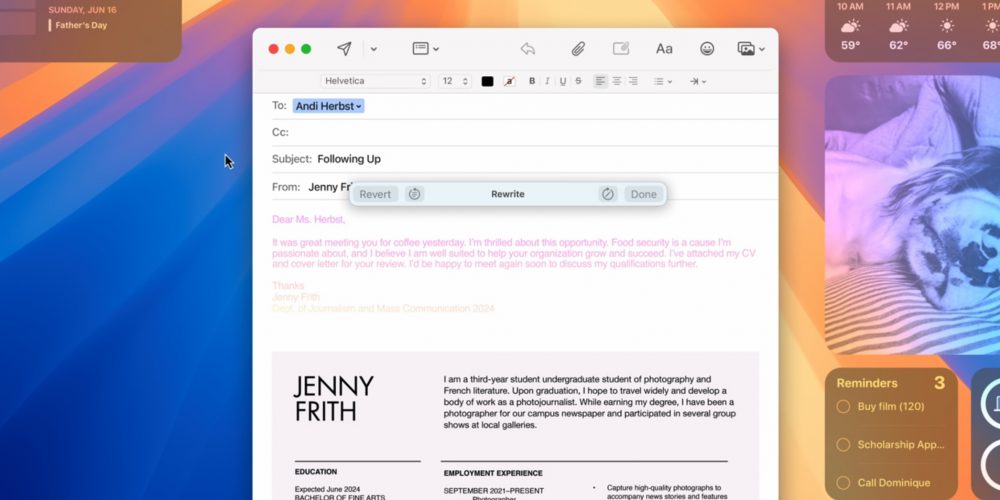Open emoji picker smiley icon

coord(707,48)
